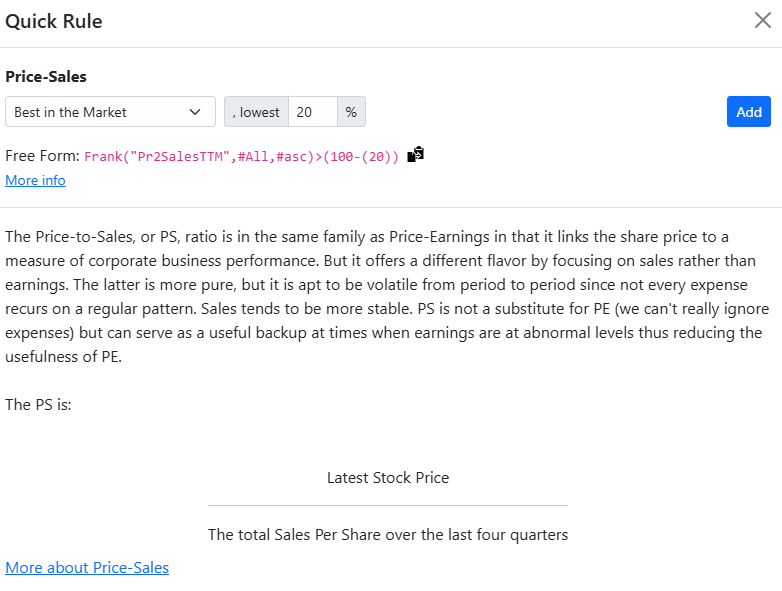Open the Best in the Market dropdown

[110, 112]
